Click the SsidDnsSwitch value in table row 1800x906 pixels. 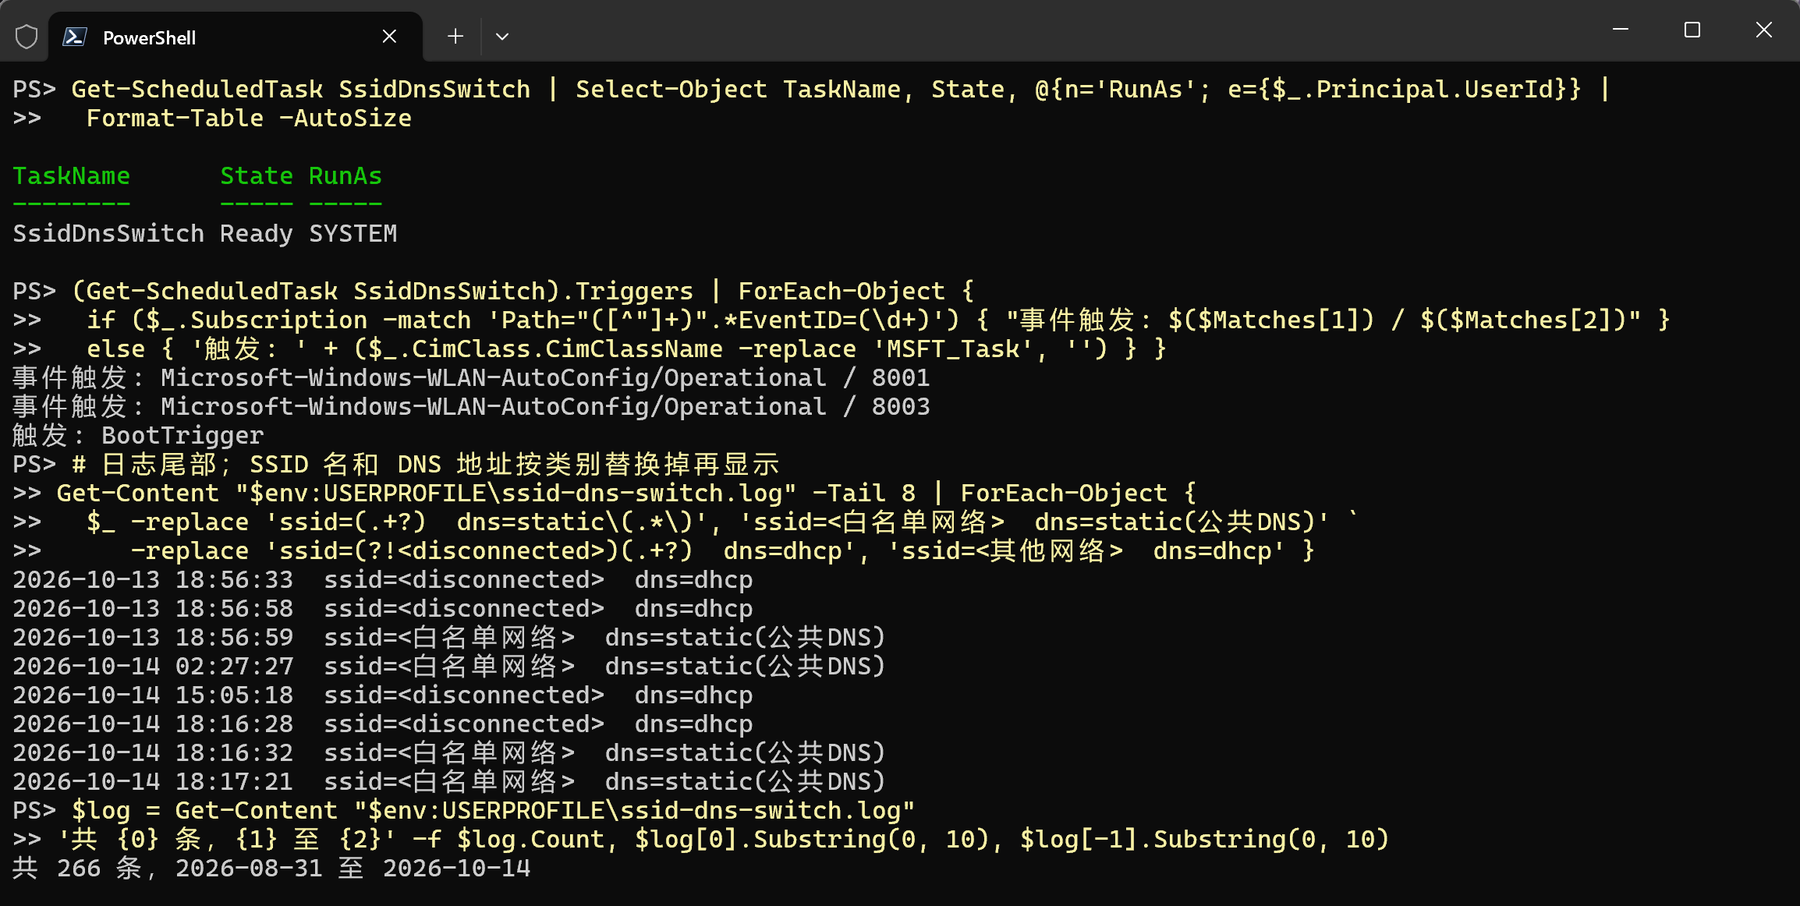coord(108,234)
